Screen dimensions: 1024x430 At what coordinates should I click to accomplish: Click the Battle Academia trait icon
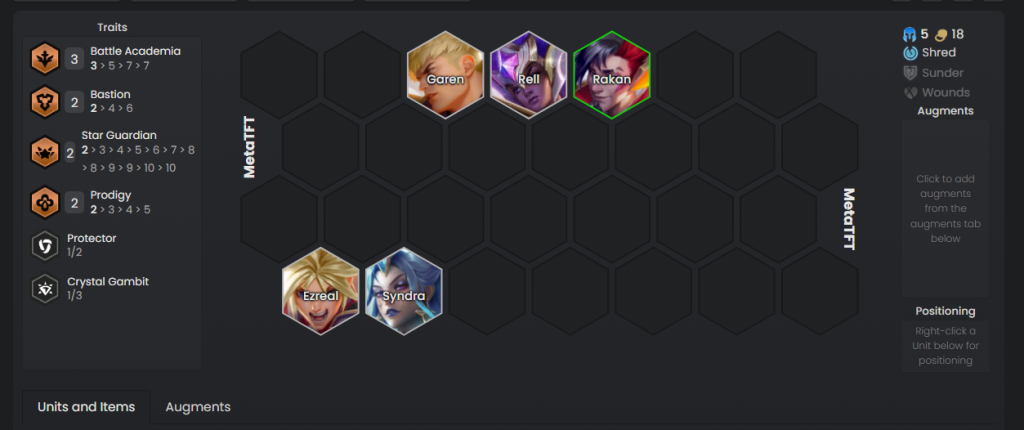[45, 59]
